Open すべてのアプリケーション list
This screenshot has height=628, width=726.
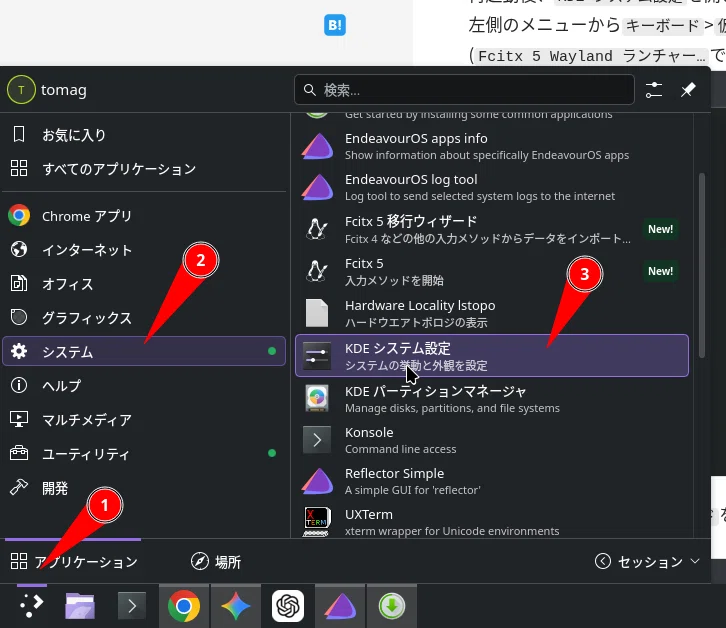point(144,169)
